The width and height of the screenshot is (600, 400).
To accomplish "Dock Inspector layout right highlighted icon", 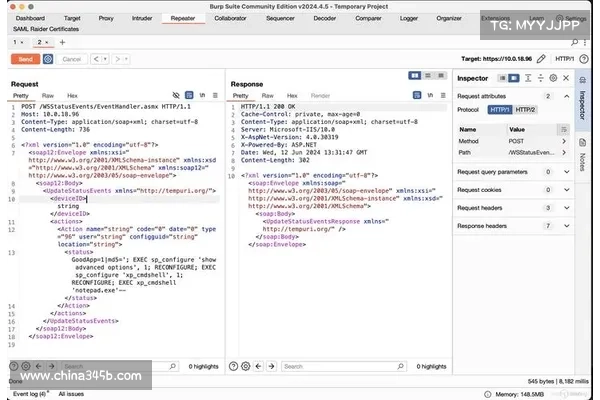I will pyautogui.click(x=514, y=78).
